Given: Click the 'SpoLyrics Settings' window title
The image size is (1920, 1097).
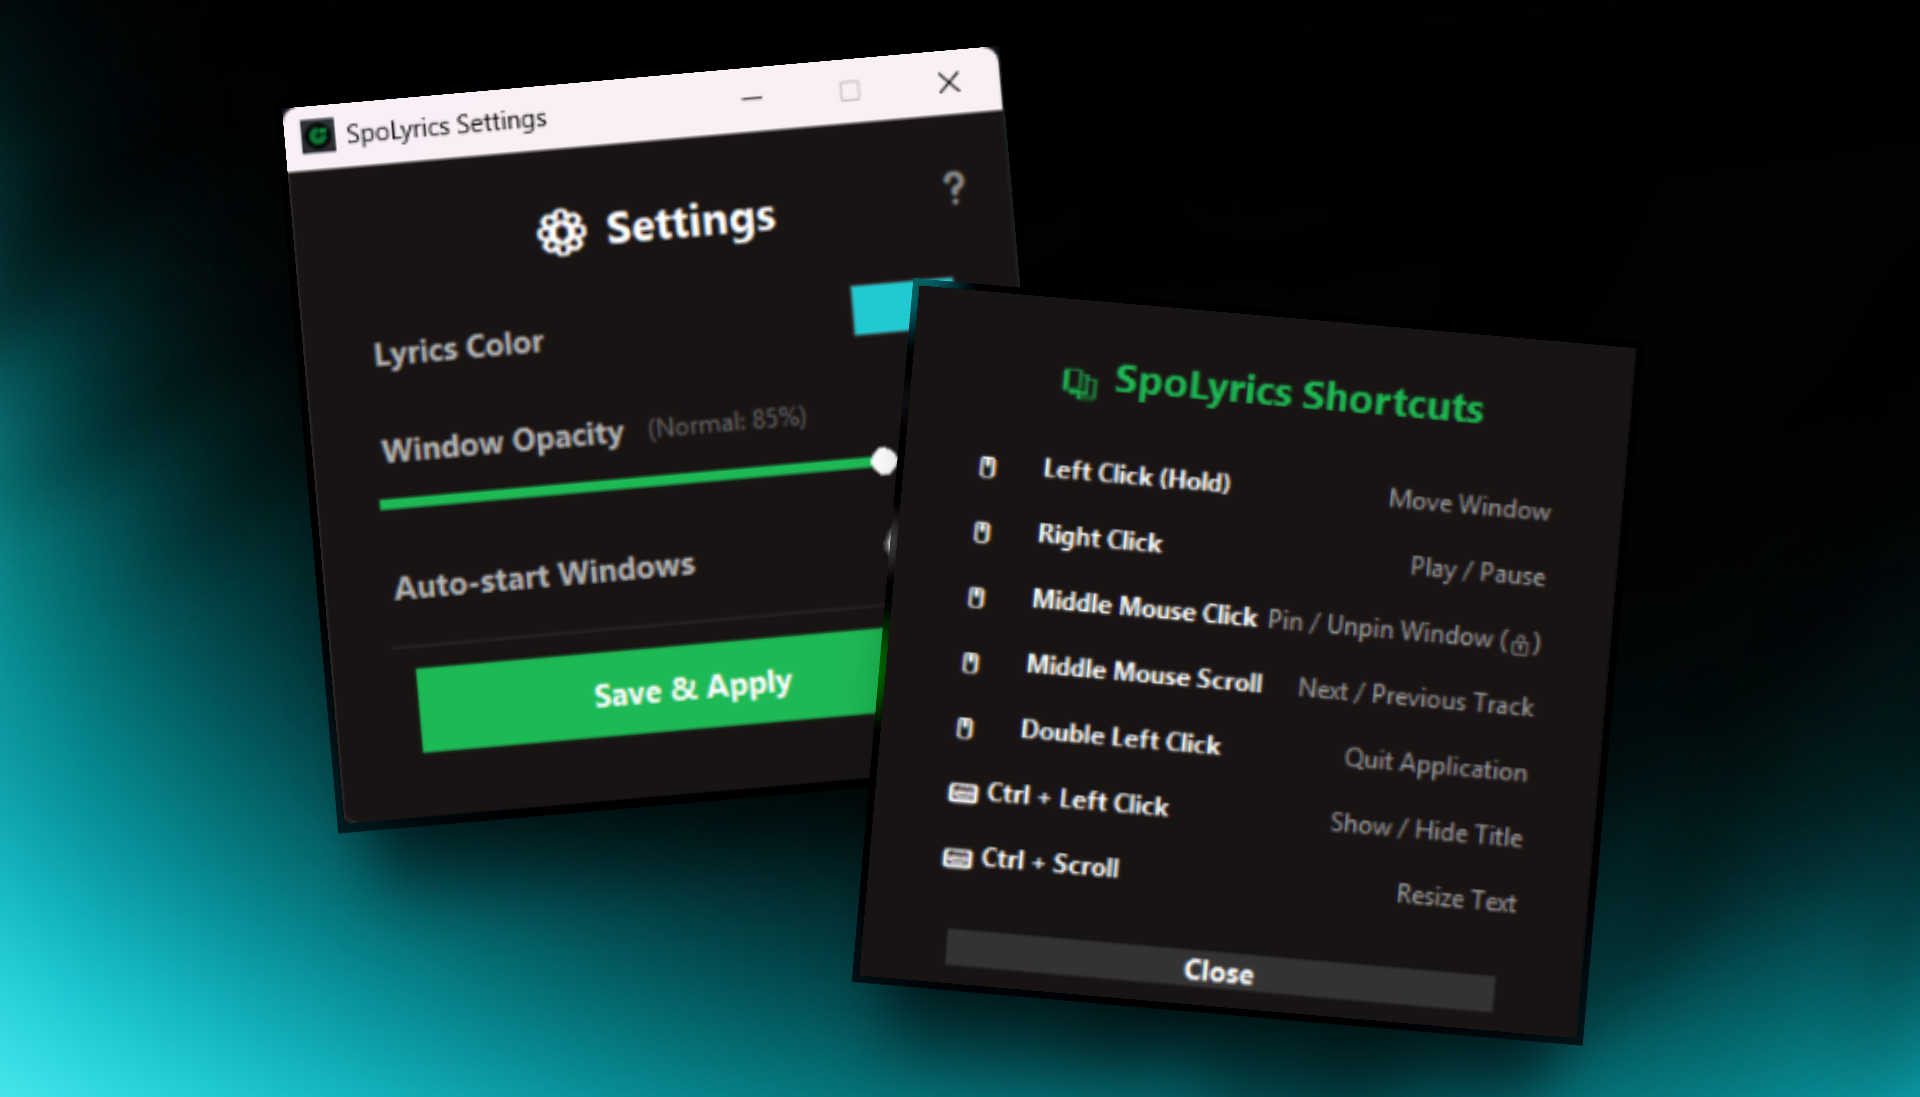Looking at the screenshot, I should (x=446, y=126).
